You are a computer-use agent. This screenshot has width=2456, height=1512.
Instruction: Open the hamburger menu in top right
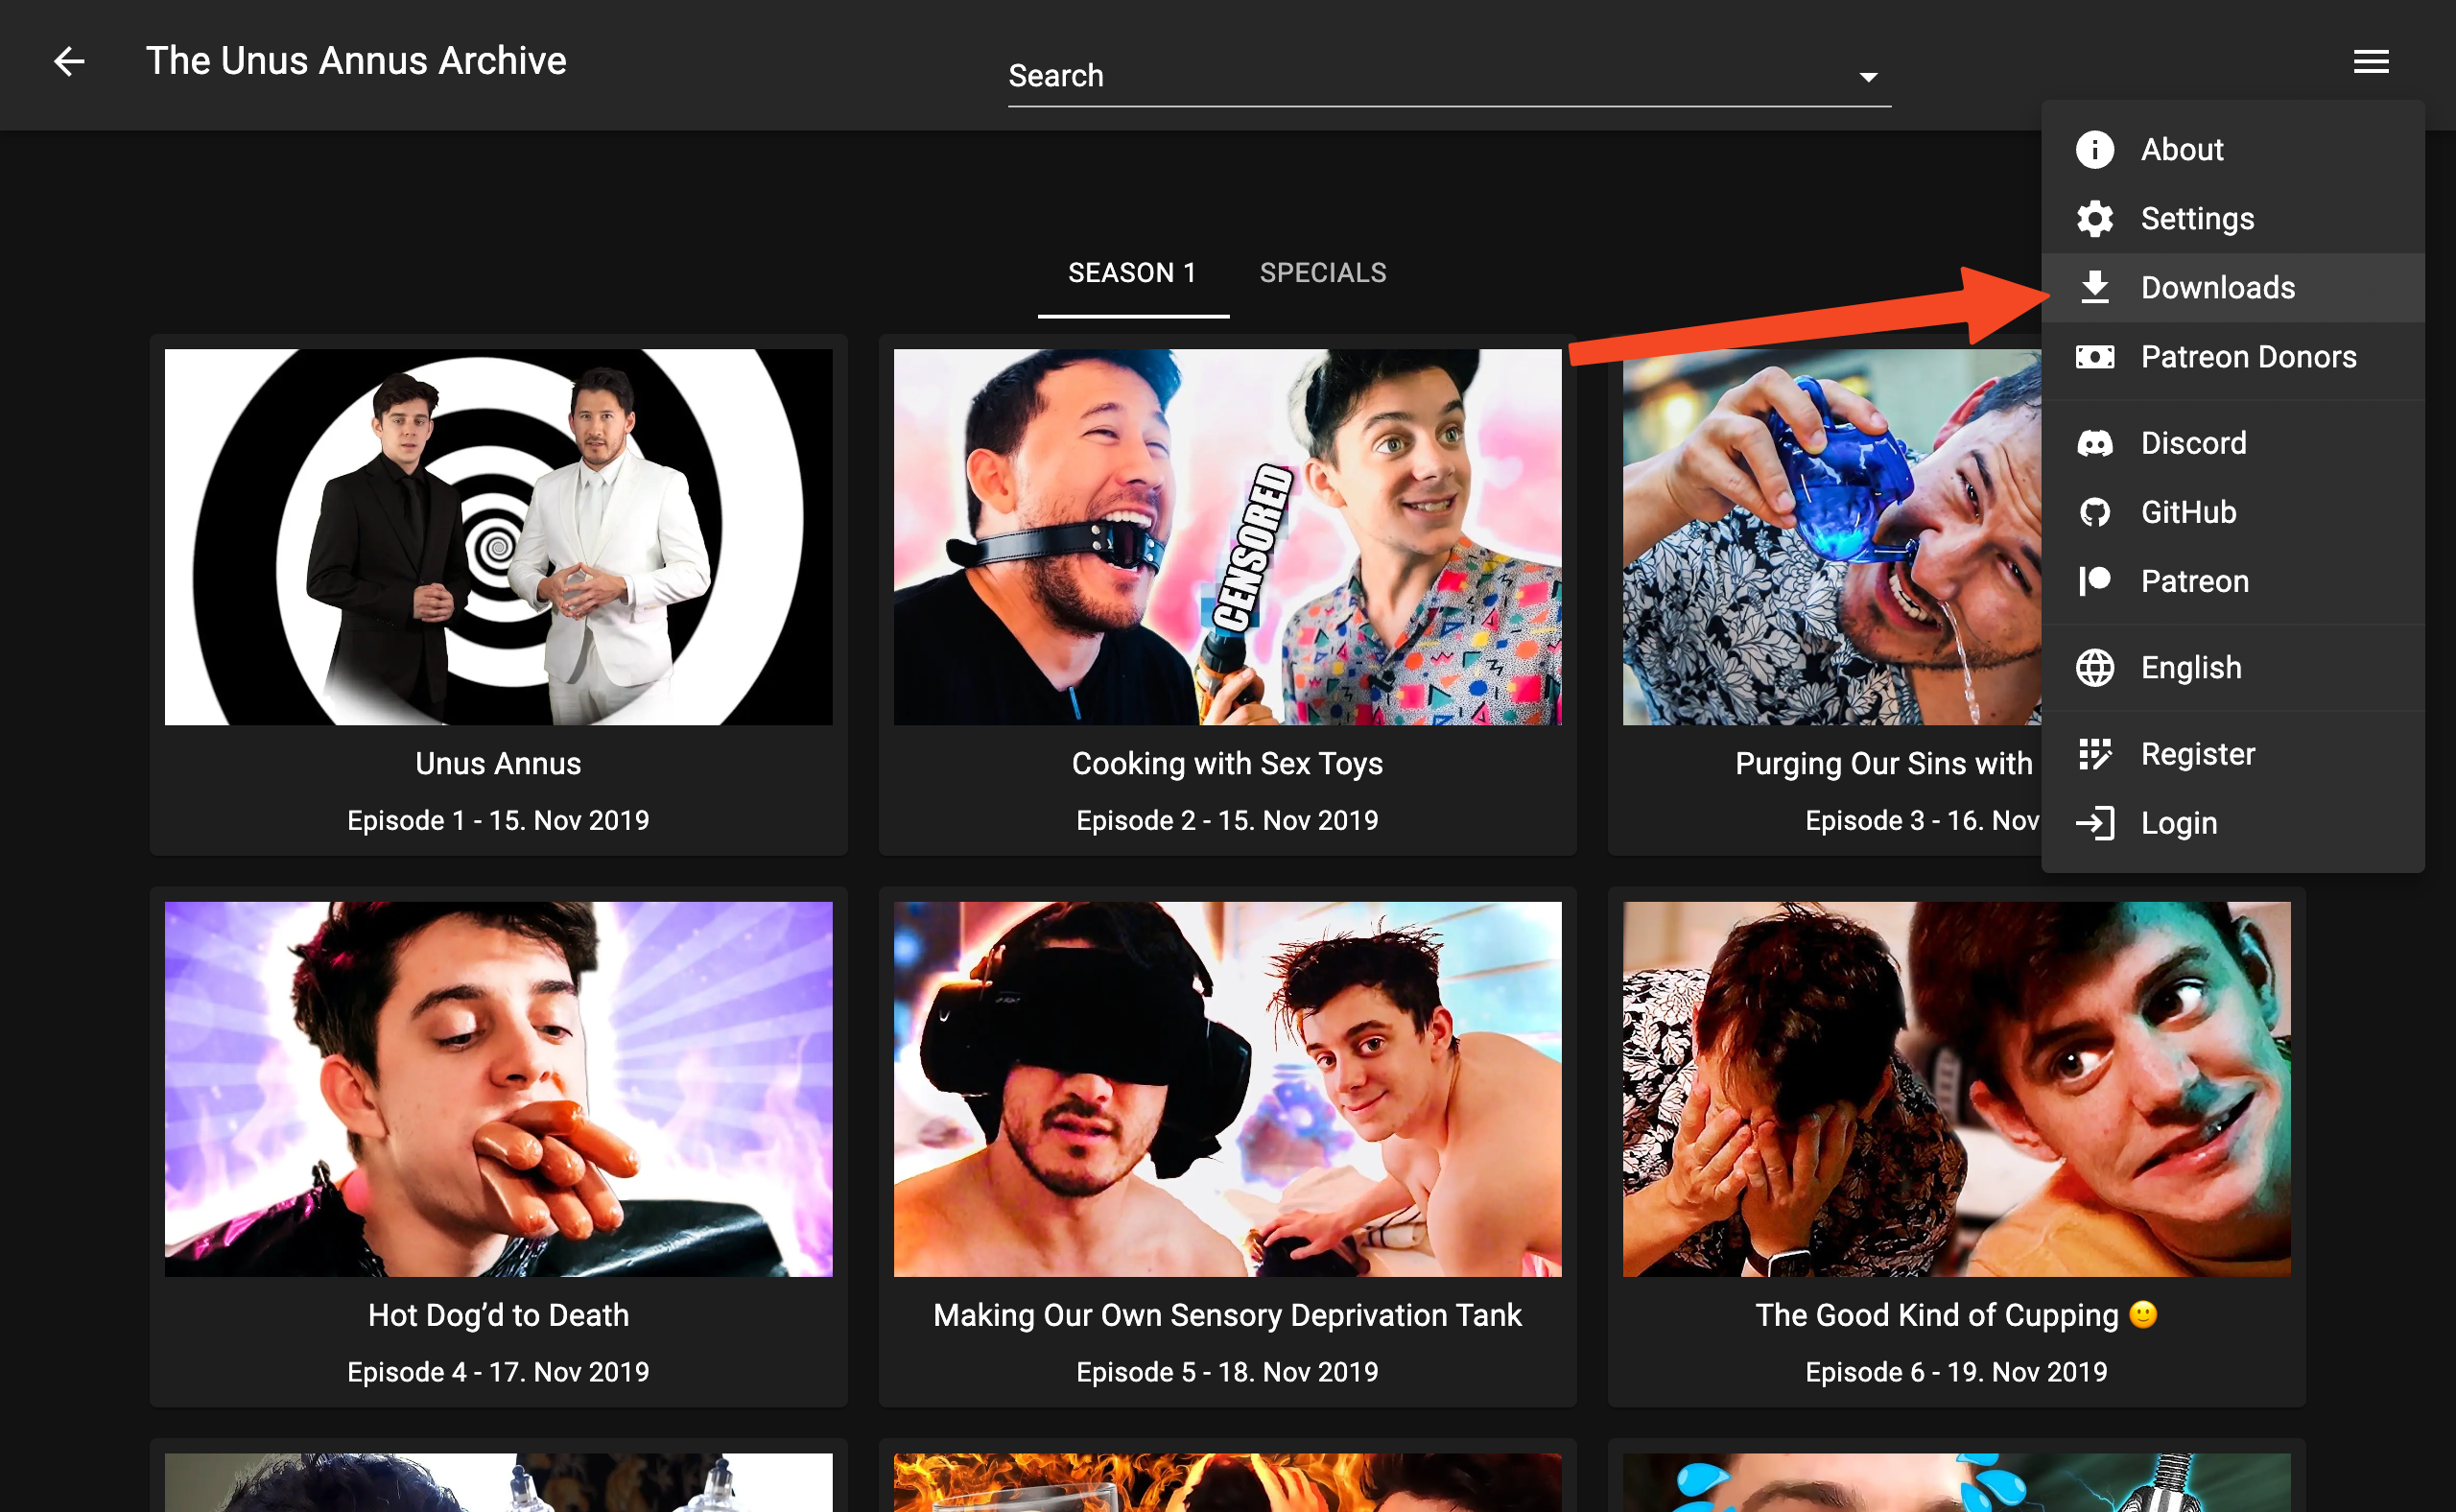coord(2369,60)
